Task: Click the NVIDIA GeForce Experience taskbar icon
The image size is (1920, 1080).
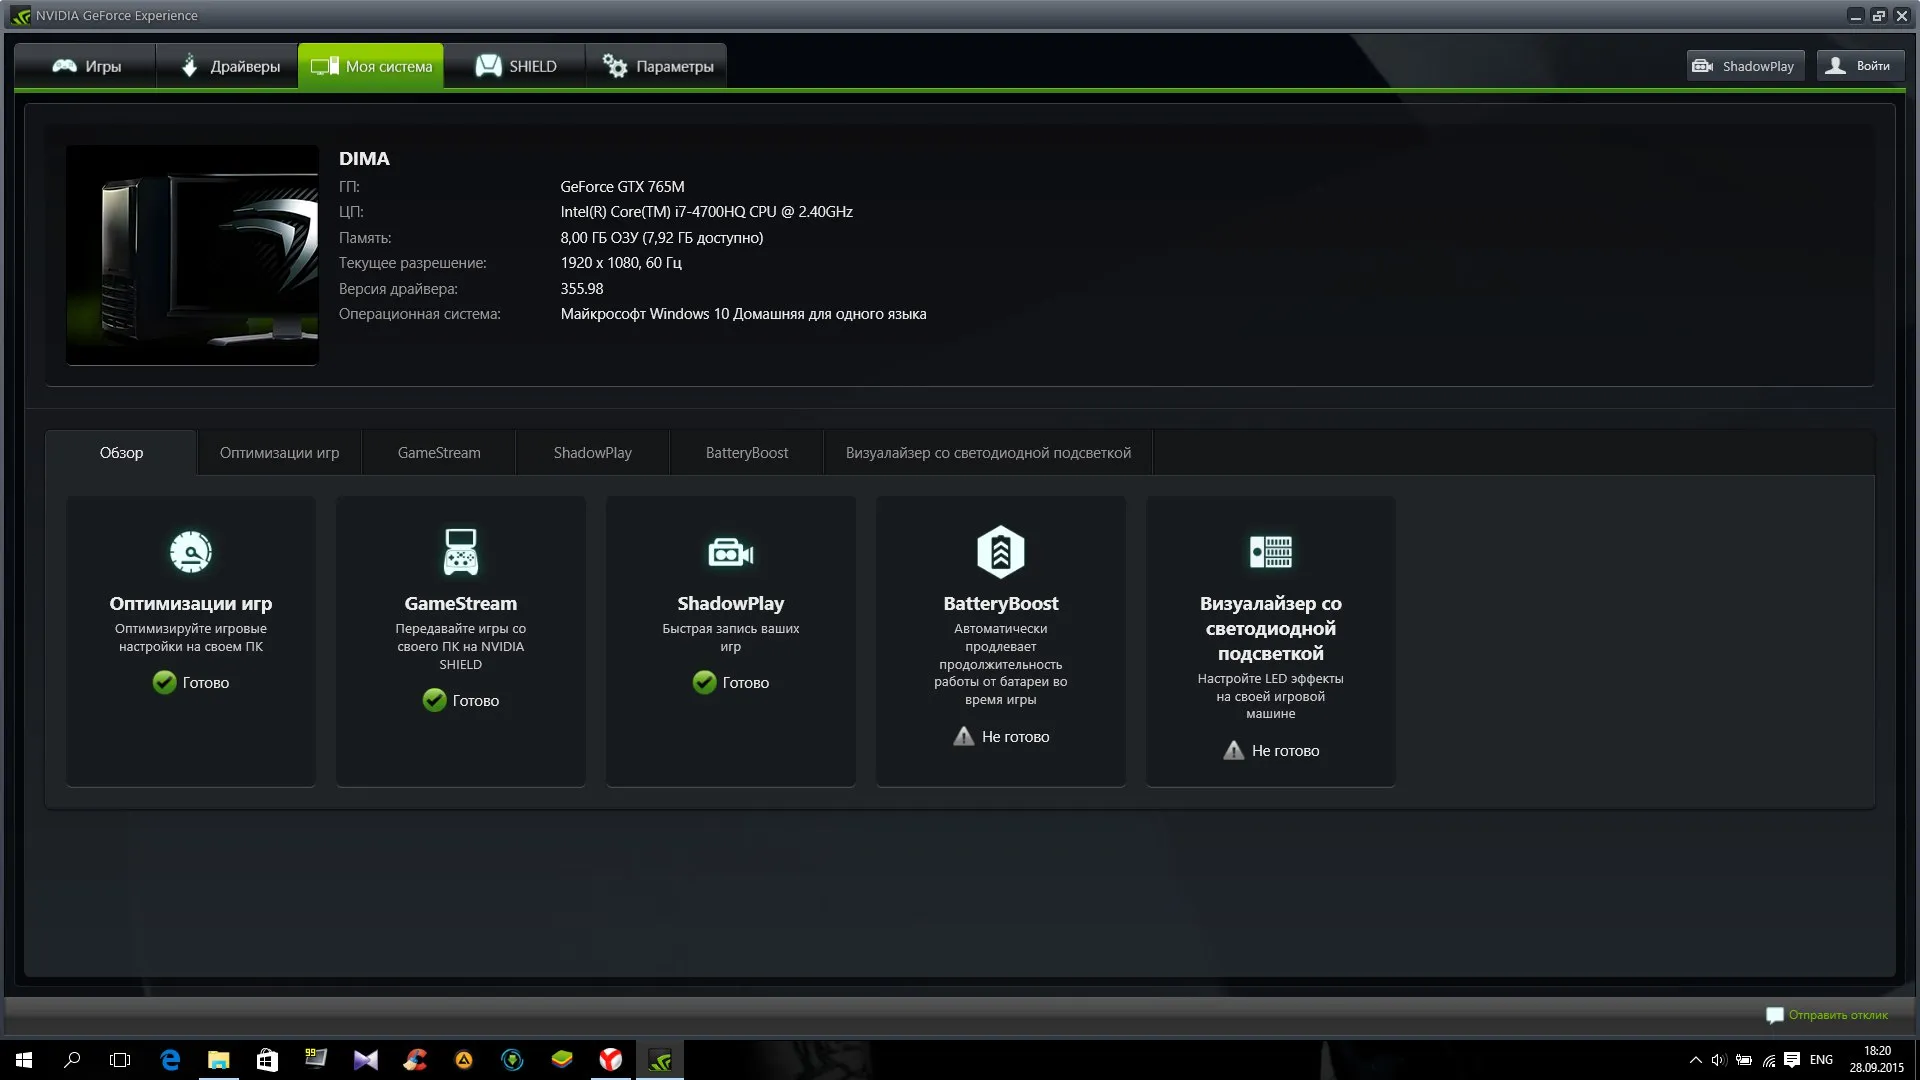Action: (x=660, y=1060)
